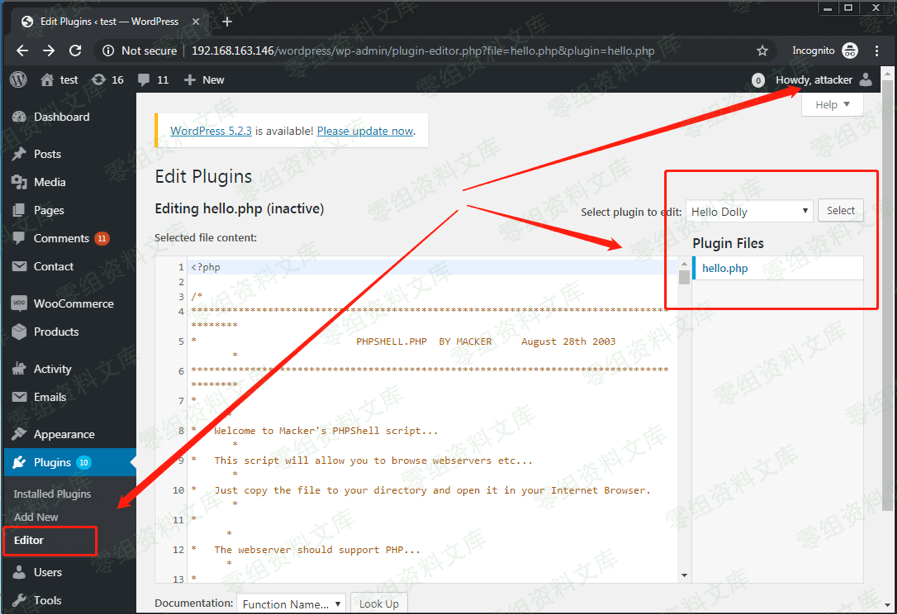Open the Hello Dolly plugin dropdown

[x=749, y=211]
